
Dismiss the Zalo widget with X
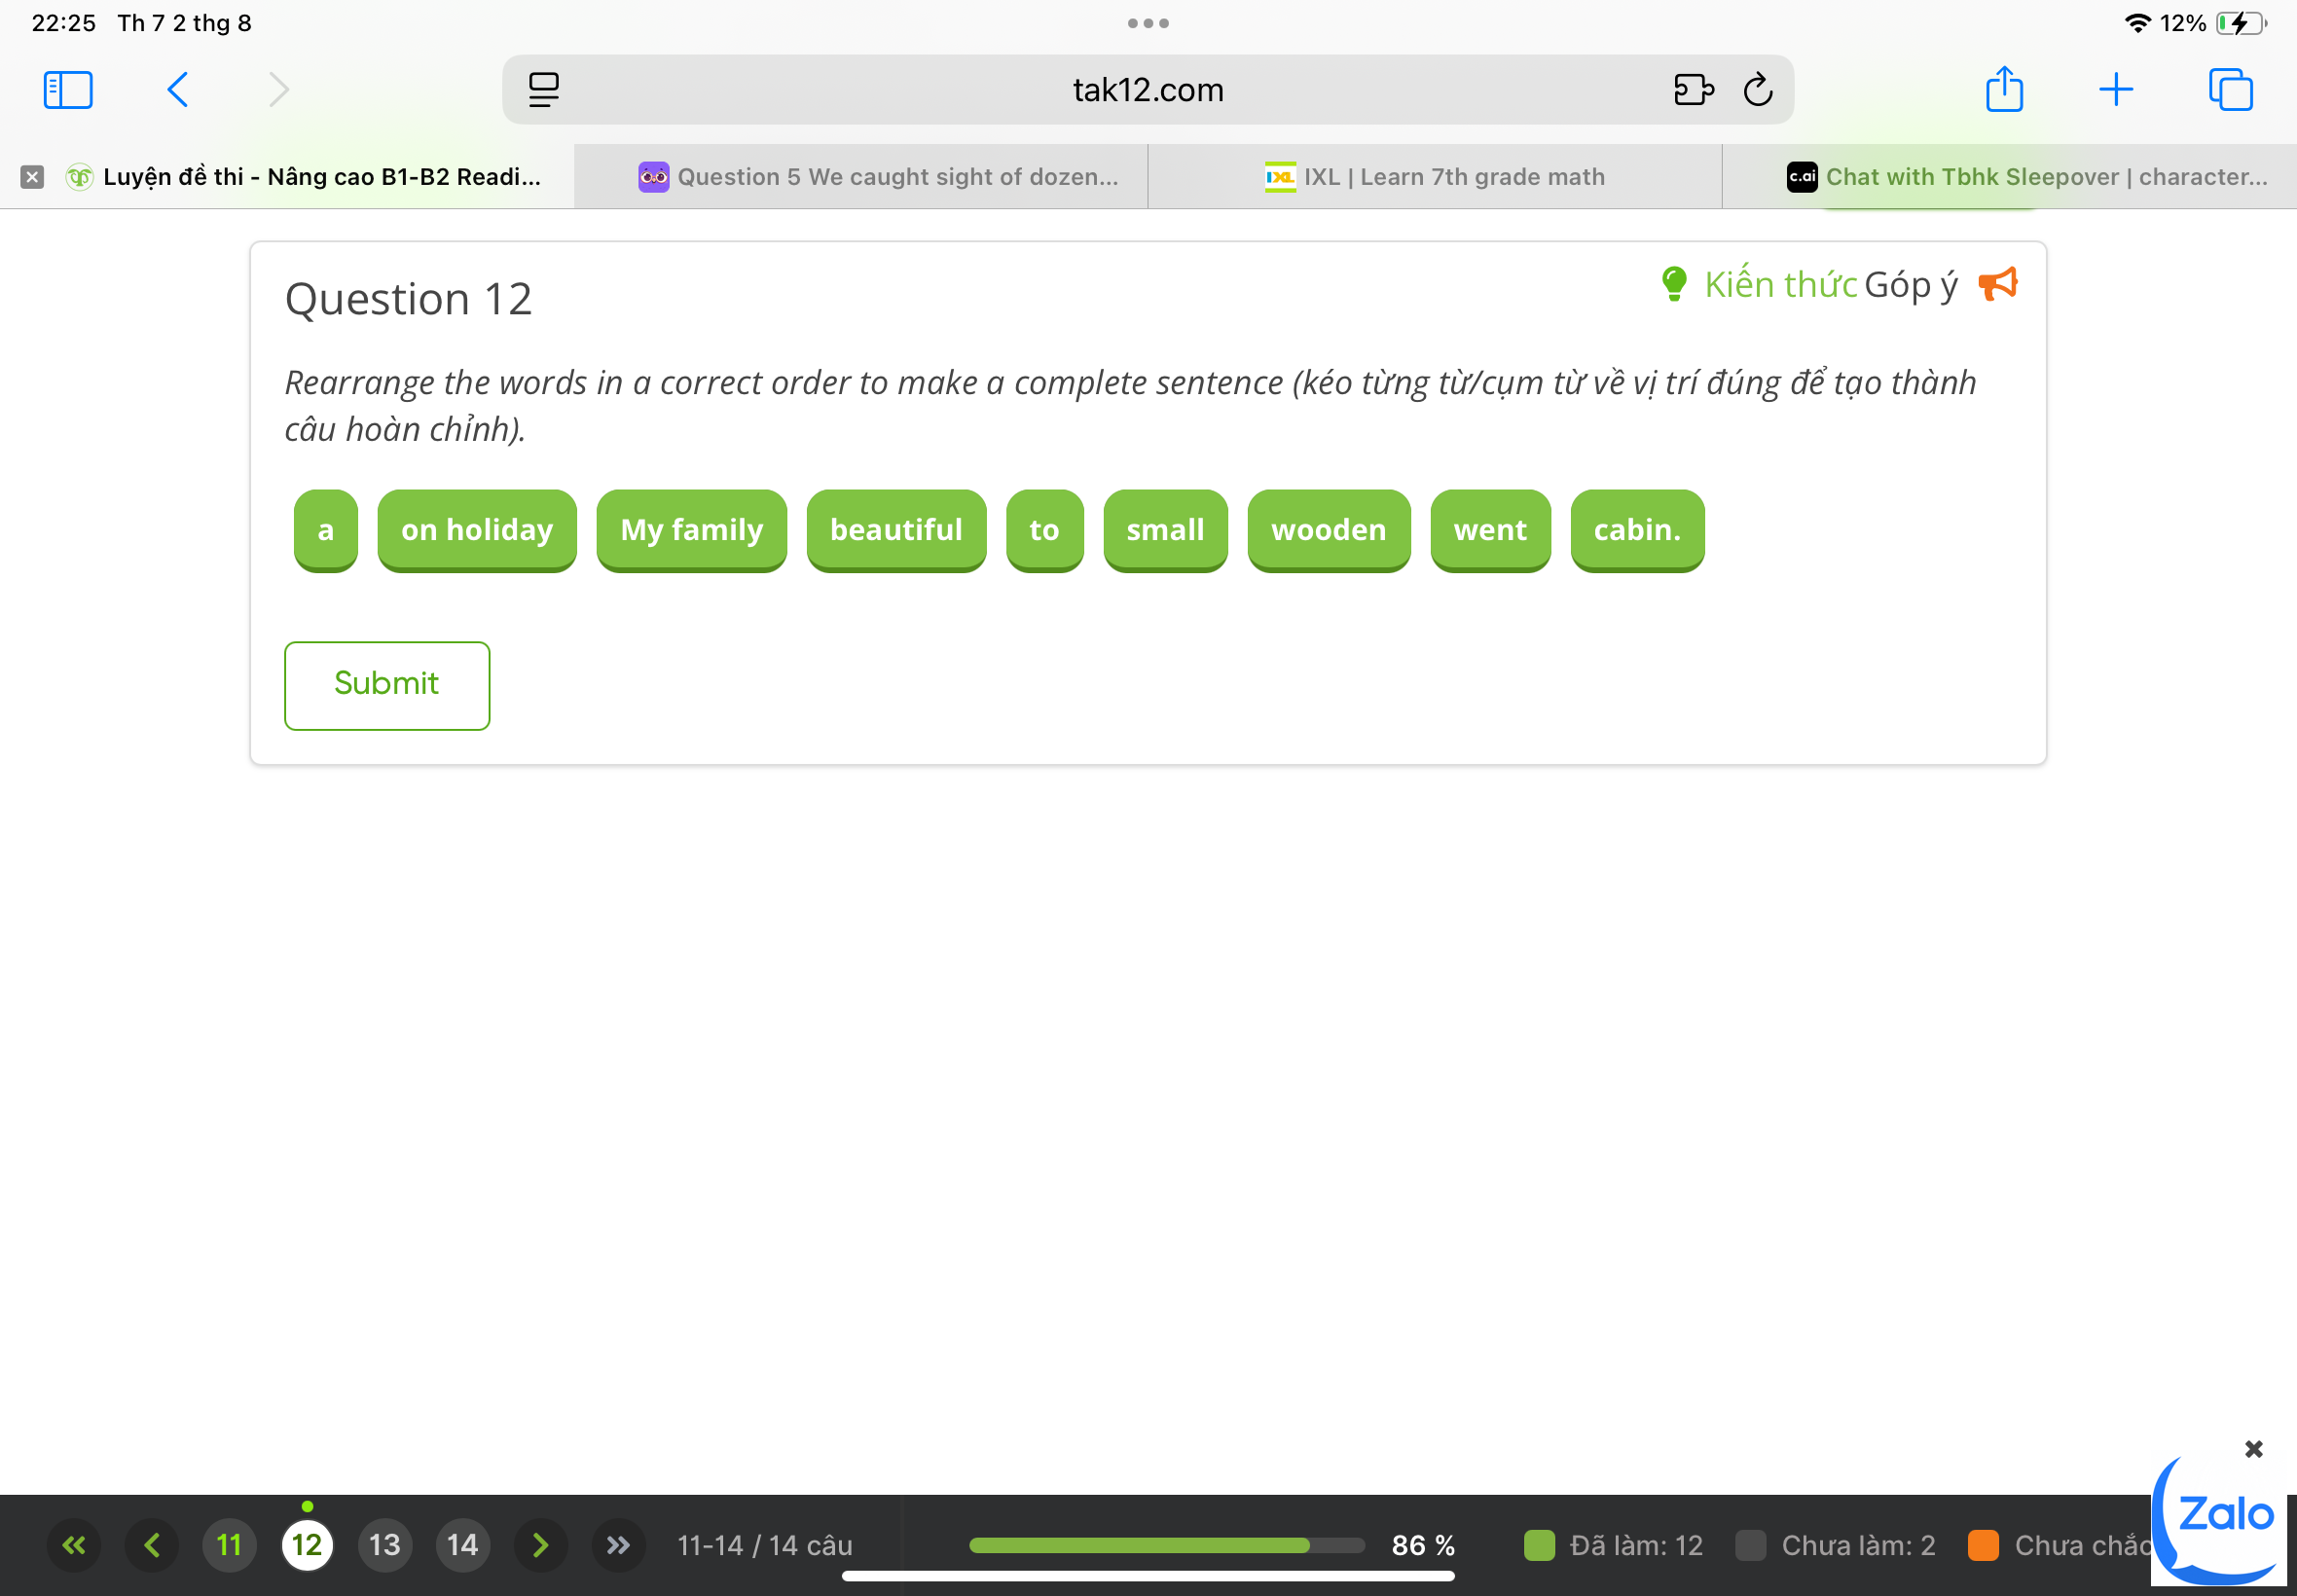click(x=2253, y=1449)
